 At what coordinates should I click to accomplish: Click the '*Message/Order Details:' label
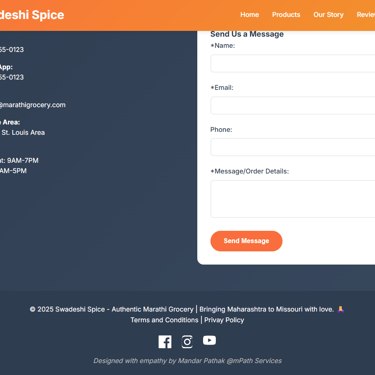250,171
